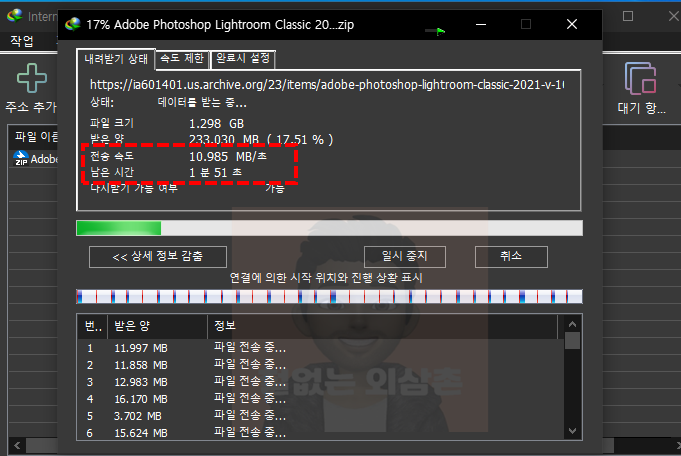This screenshot has height=456, width=681.
Task: Select connection row 1 with 11.997 MB
Action: [321, 348]
